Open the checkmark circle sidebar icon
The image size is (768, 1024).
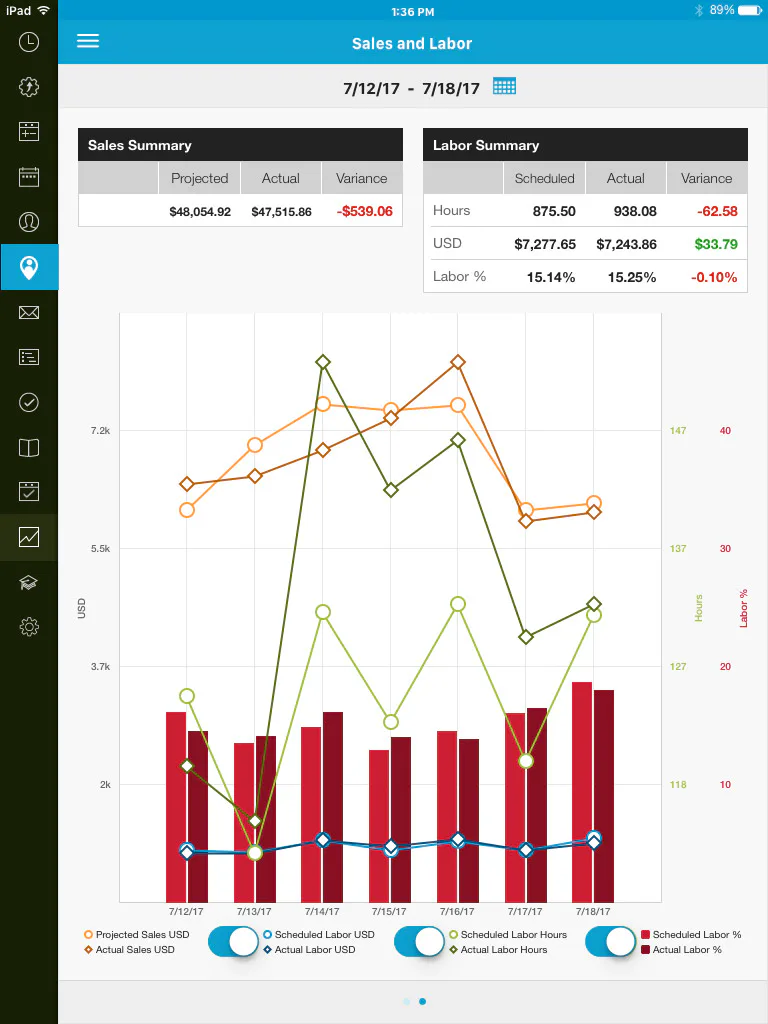29,402
